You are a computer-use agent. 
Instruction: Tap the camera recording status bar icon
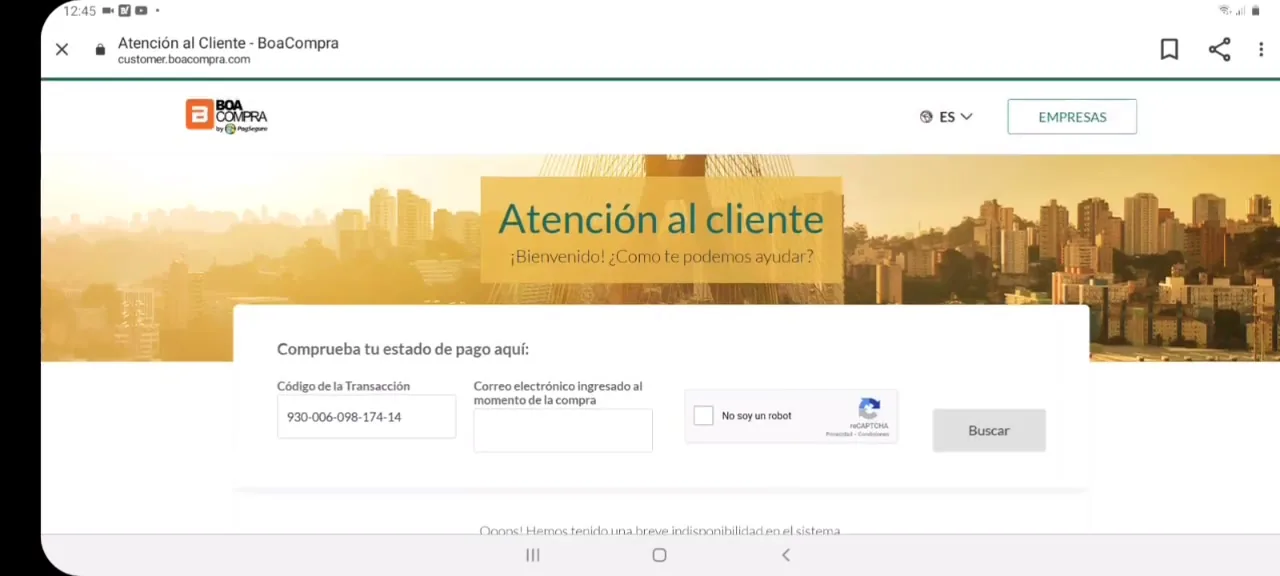(108, 11)
